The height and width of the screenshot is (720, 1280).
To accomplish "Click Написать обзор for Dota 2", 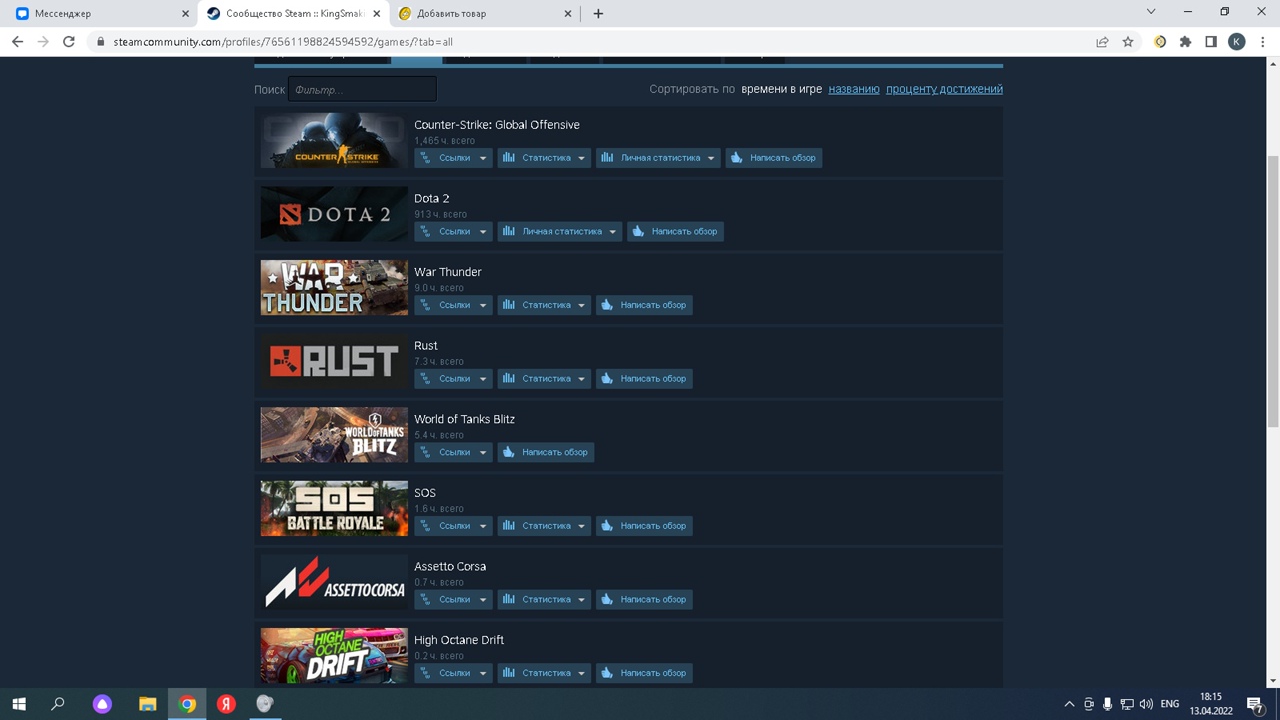I will [675, 231].
